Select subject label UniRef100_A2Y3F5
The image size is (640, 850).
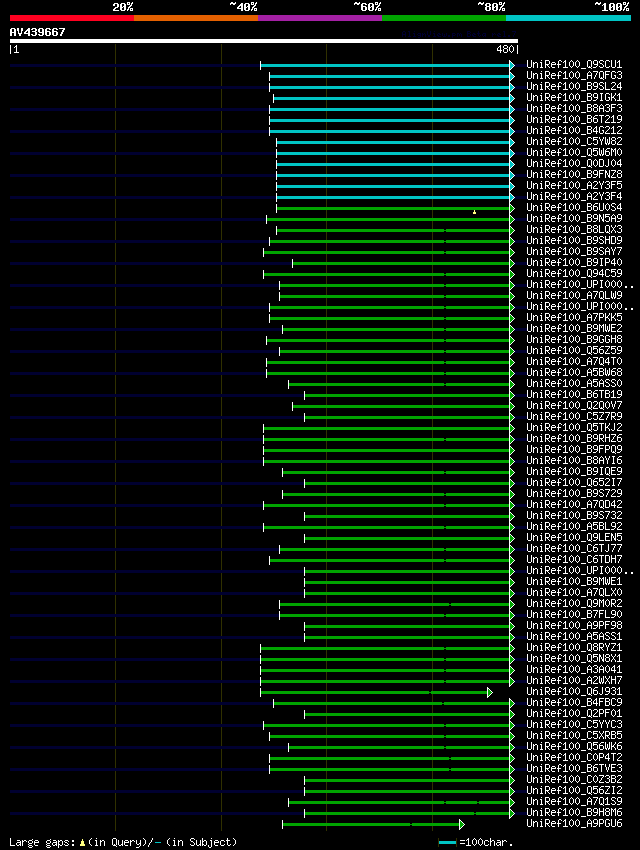point(574,185)
